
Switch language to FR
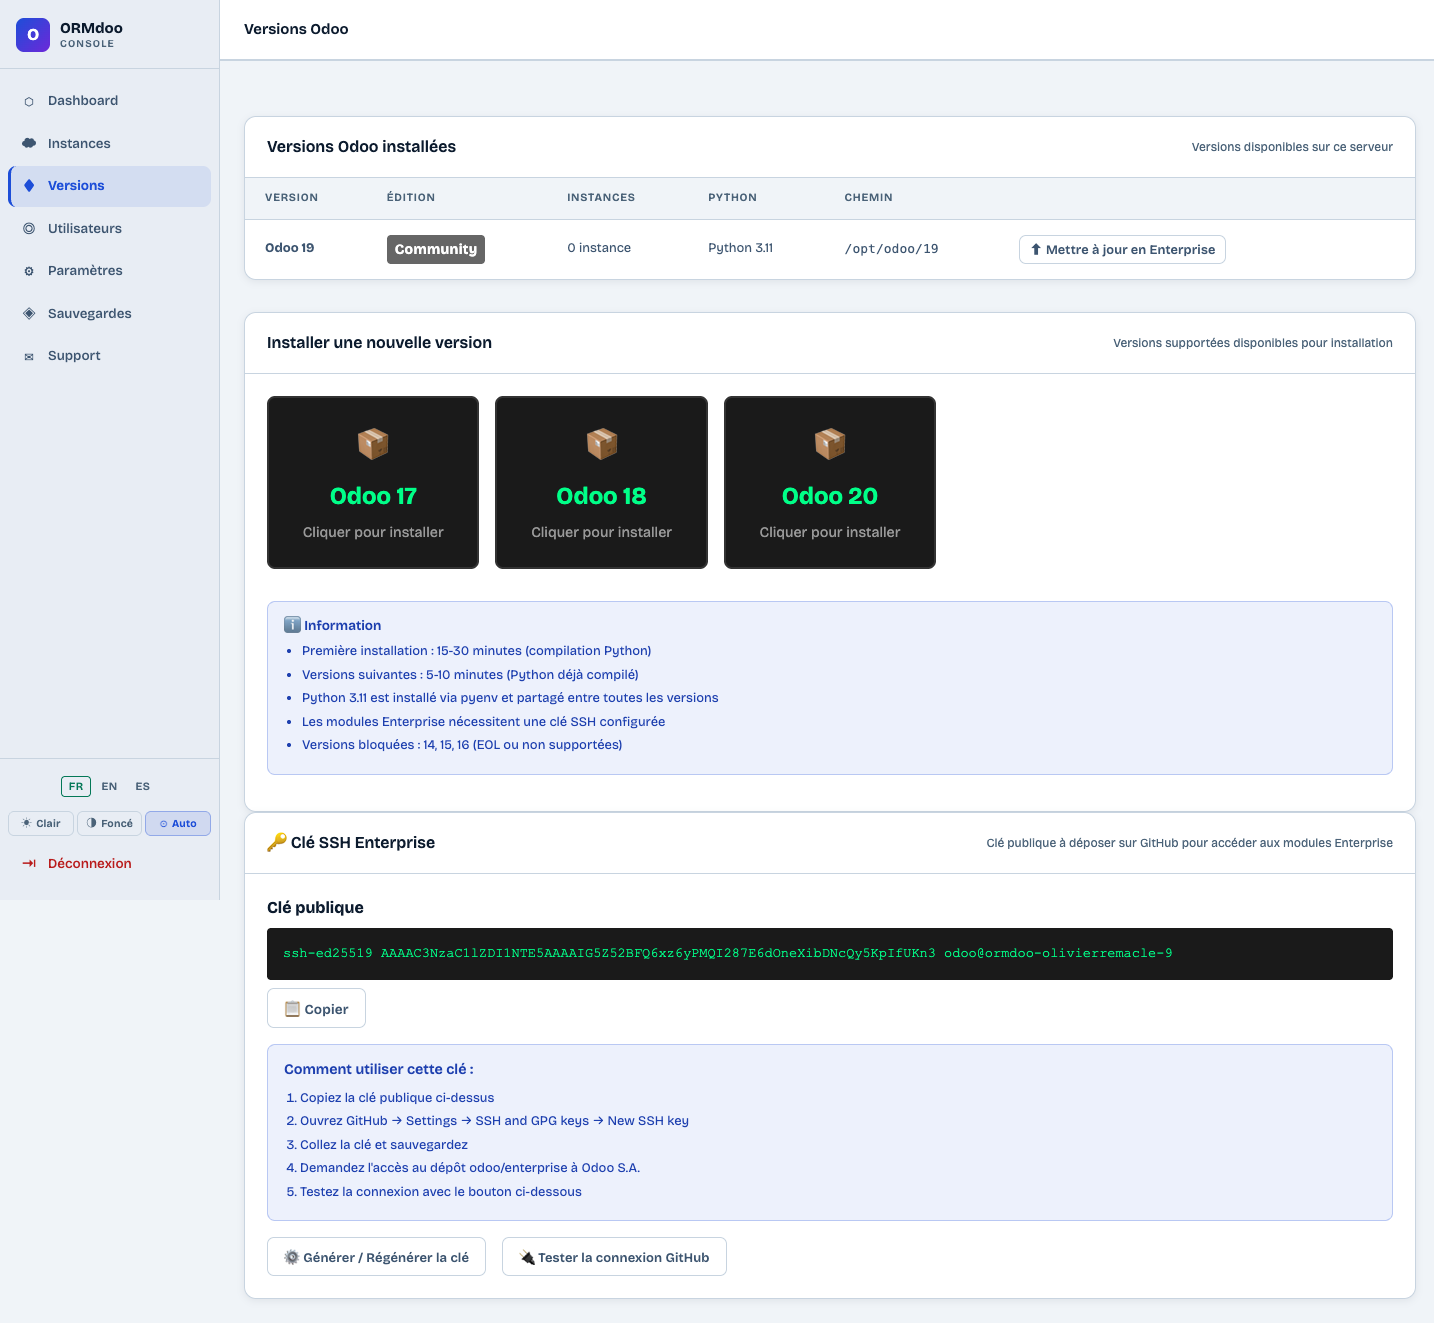[76, 786]
